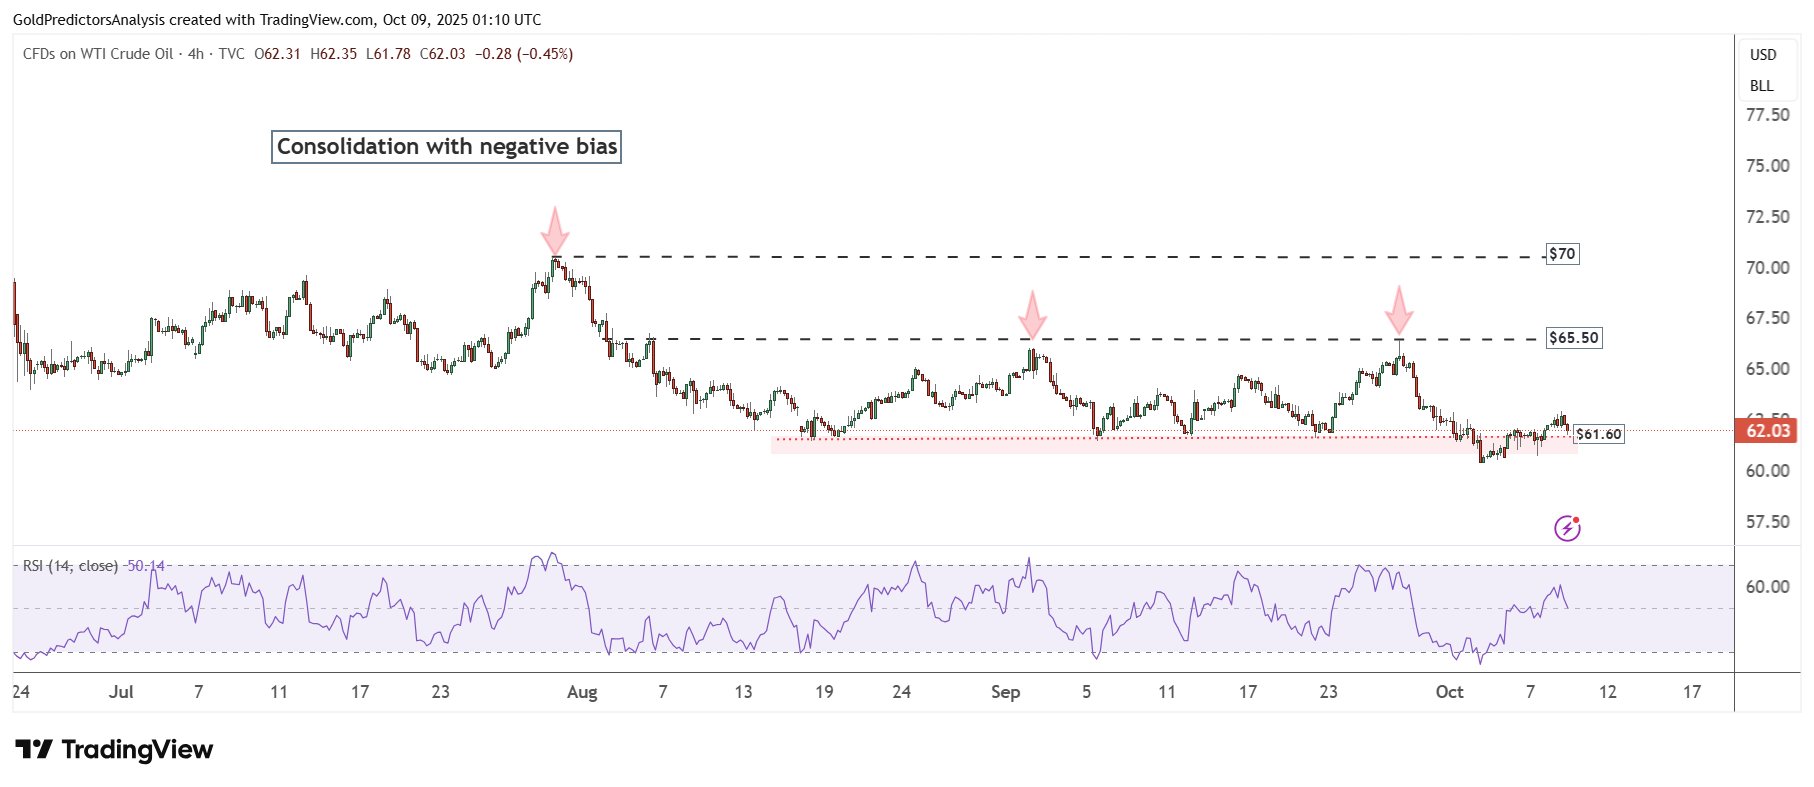The height and width of the screenshot is (787, 1814).
Task: Click the 75.00 mark on the price scale
Action: (1767, 166)
